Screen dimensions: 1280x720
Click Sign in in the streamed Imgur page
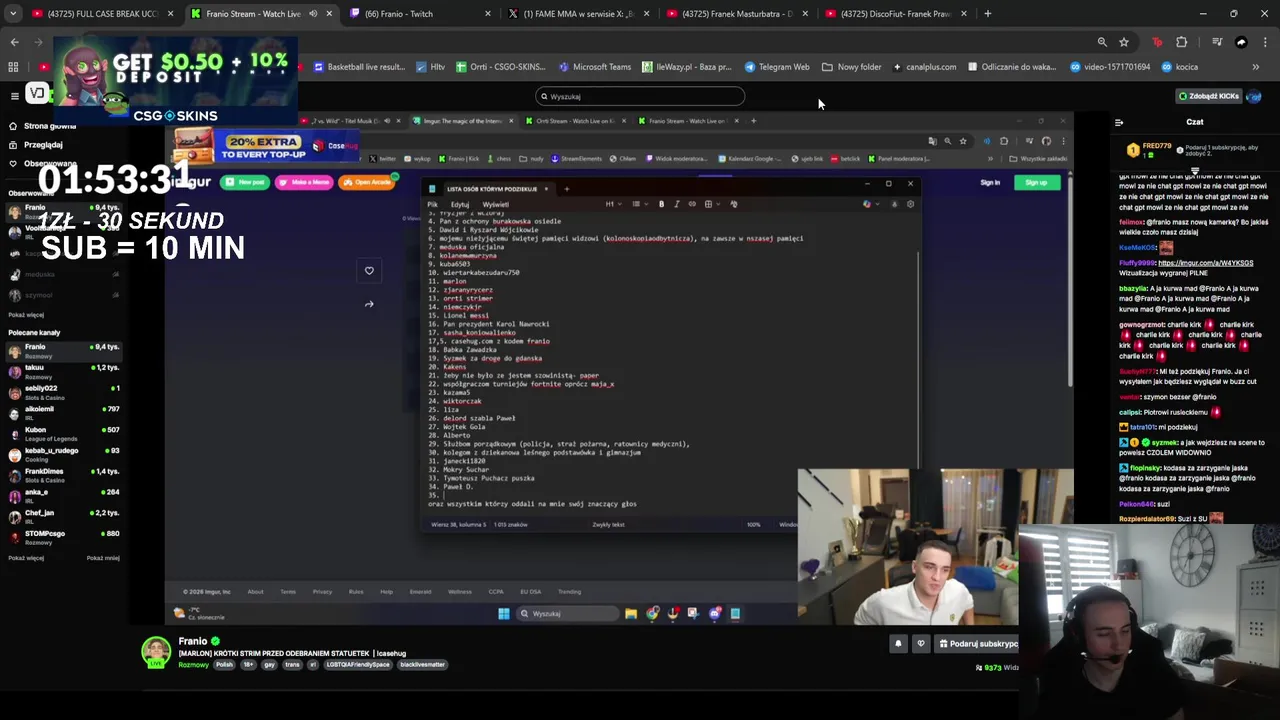990,183
